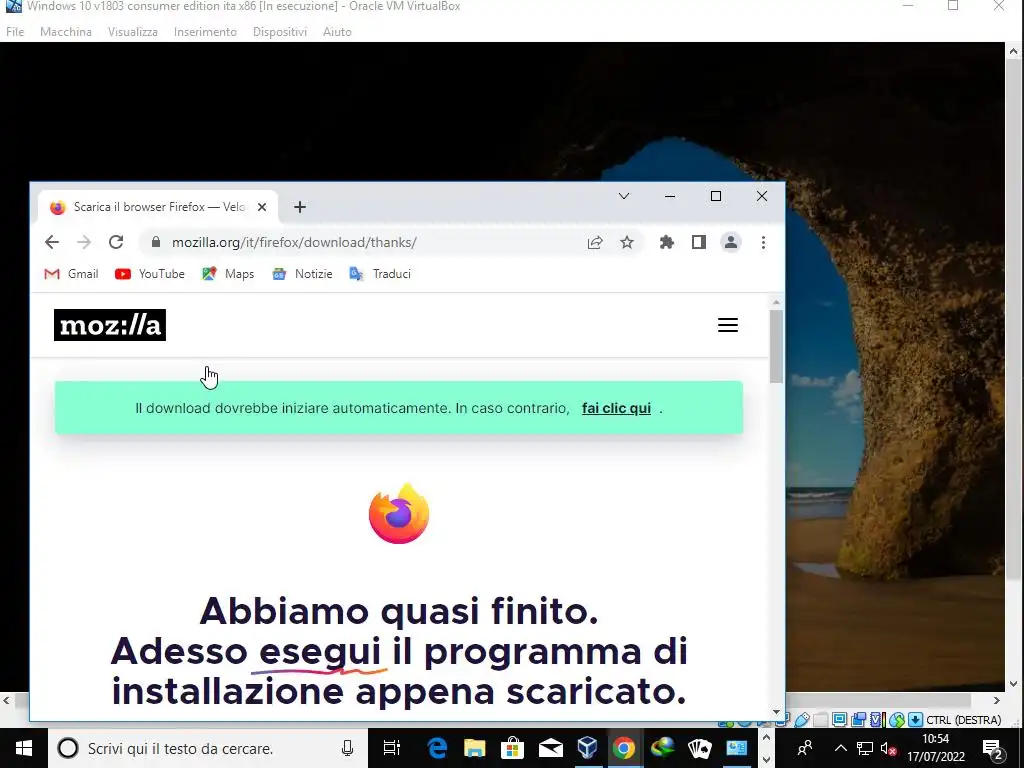Bookmark this tab with the star icon
This screenshot has width=1024, height=768.
(627, 242)
